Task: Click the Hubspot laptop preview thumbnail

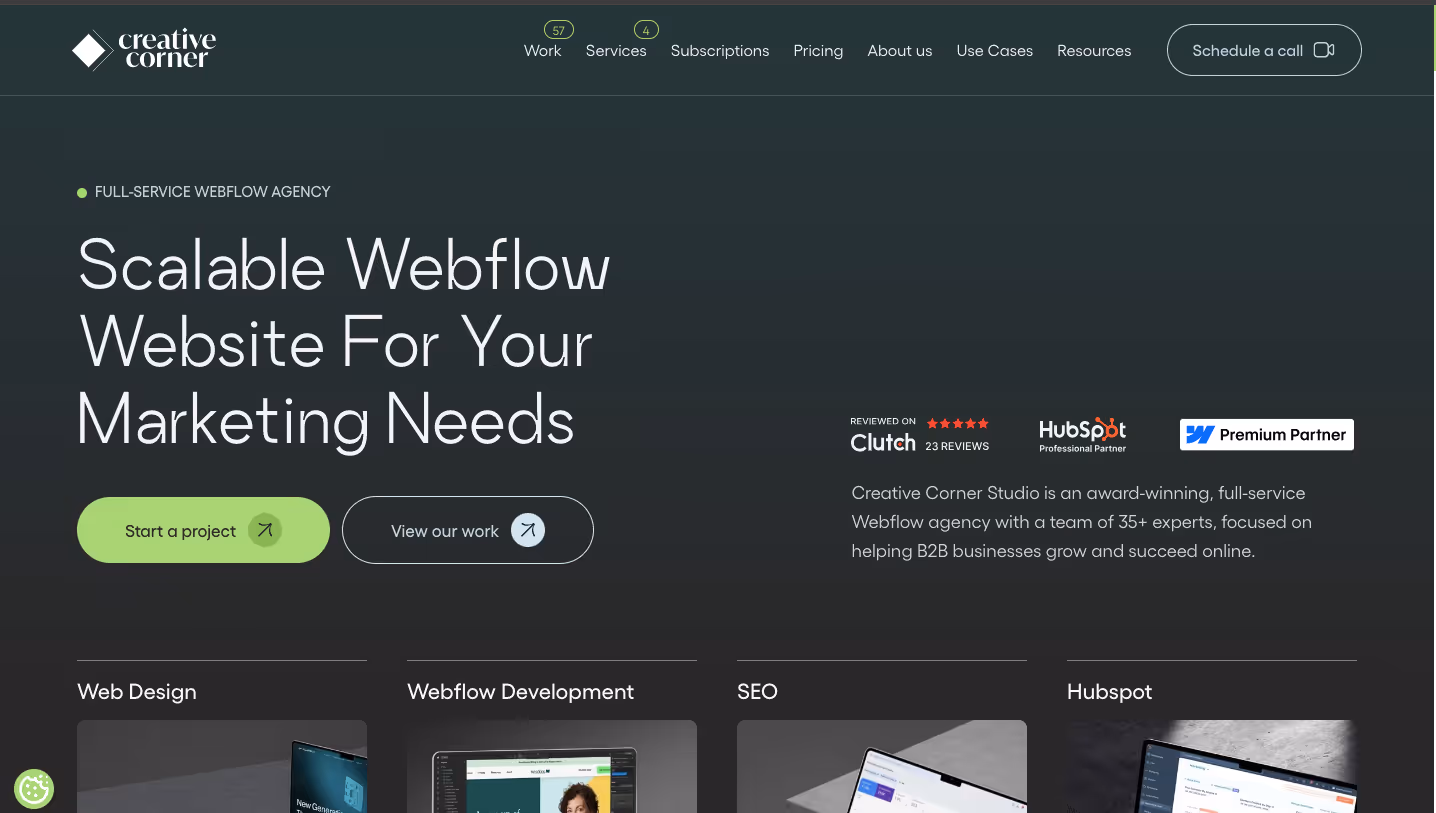Action: (1212, 766)
